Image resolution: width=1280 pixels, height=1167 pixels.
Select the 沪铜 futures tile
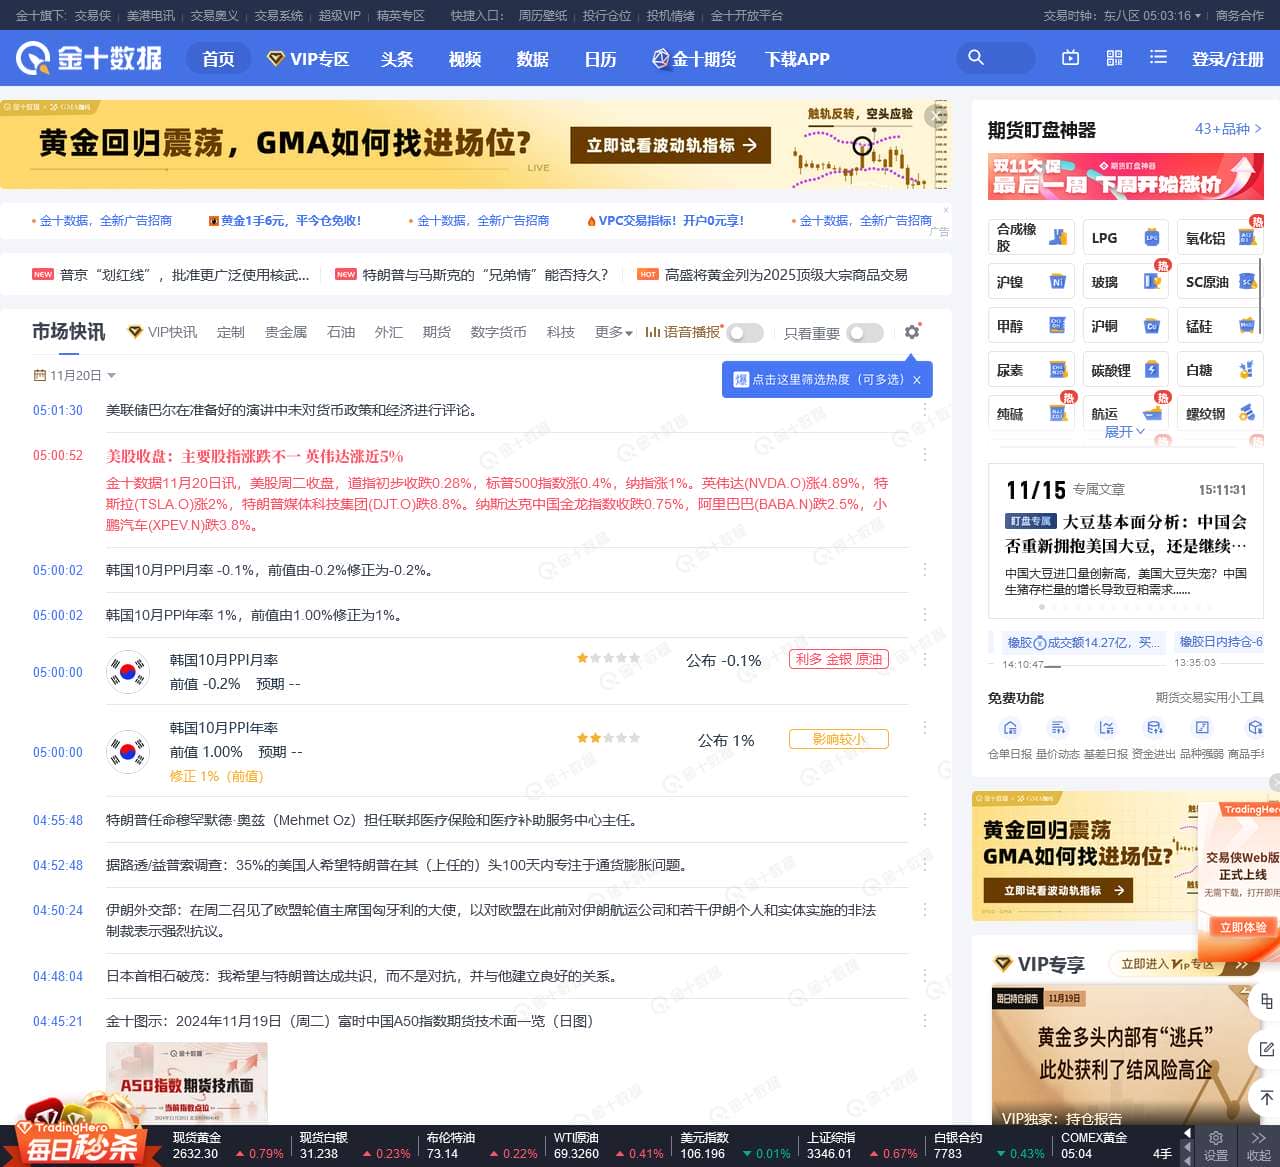(x=1125, y=326)
